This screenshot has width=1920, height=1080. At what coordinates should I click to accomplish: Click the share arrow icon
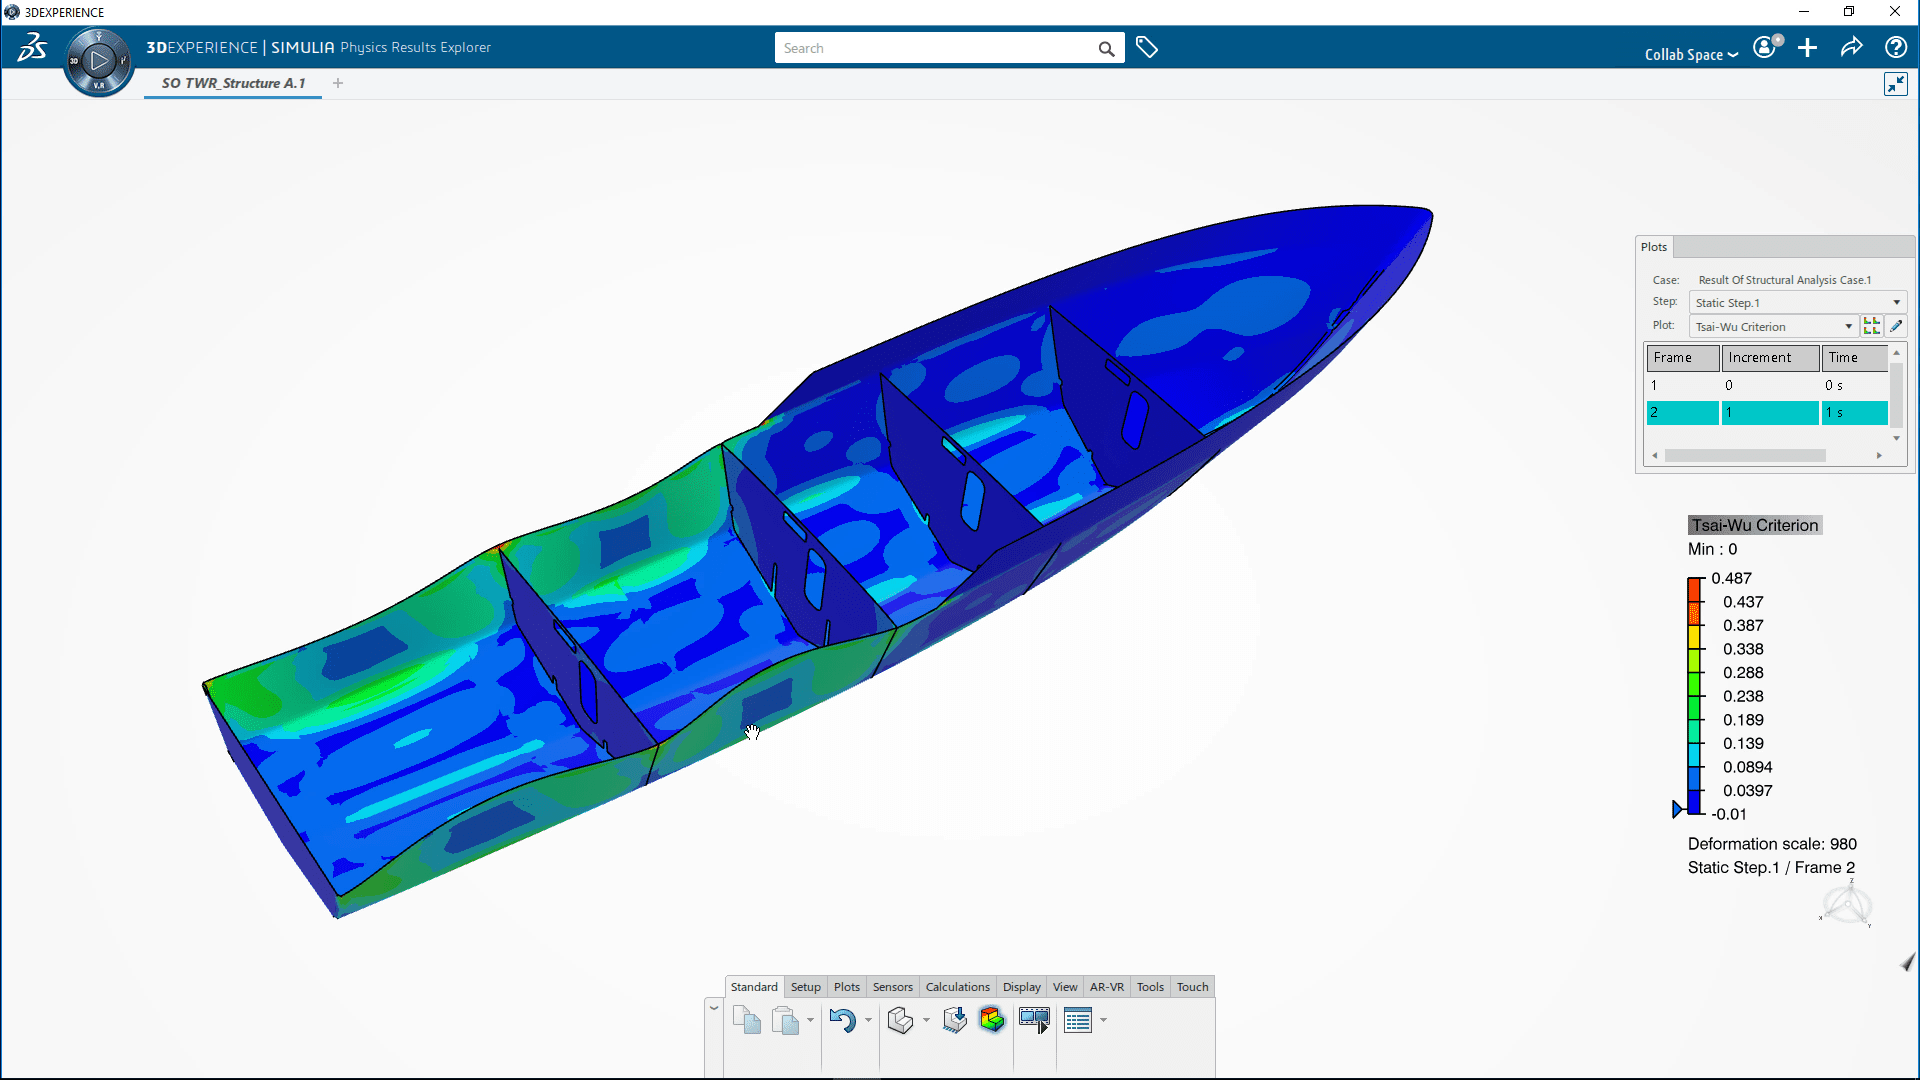click(1851, 48)
